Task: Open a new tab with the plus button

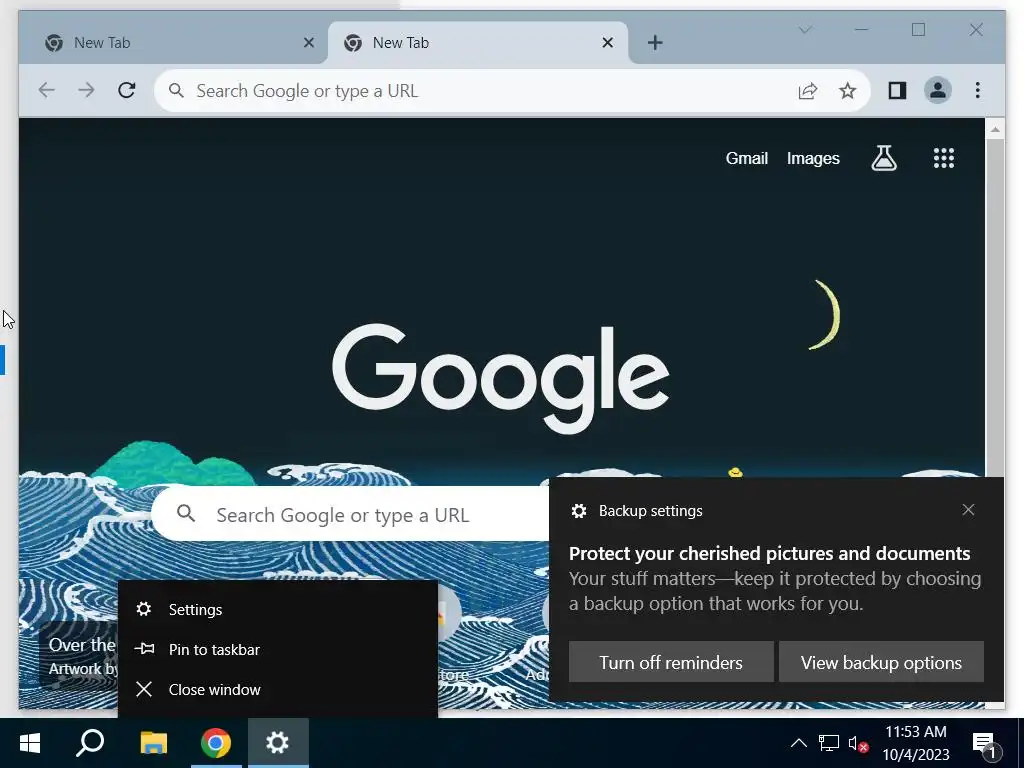Action: pos(655,43)
